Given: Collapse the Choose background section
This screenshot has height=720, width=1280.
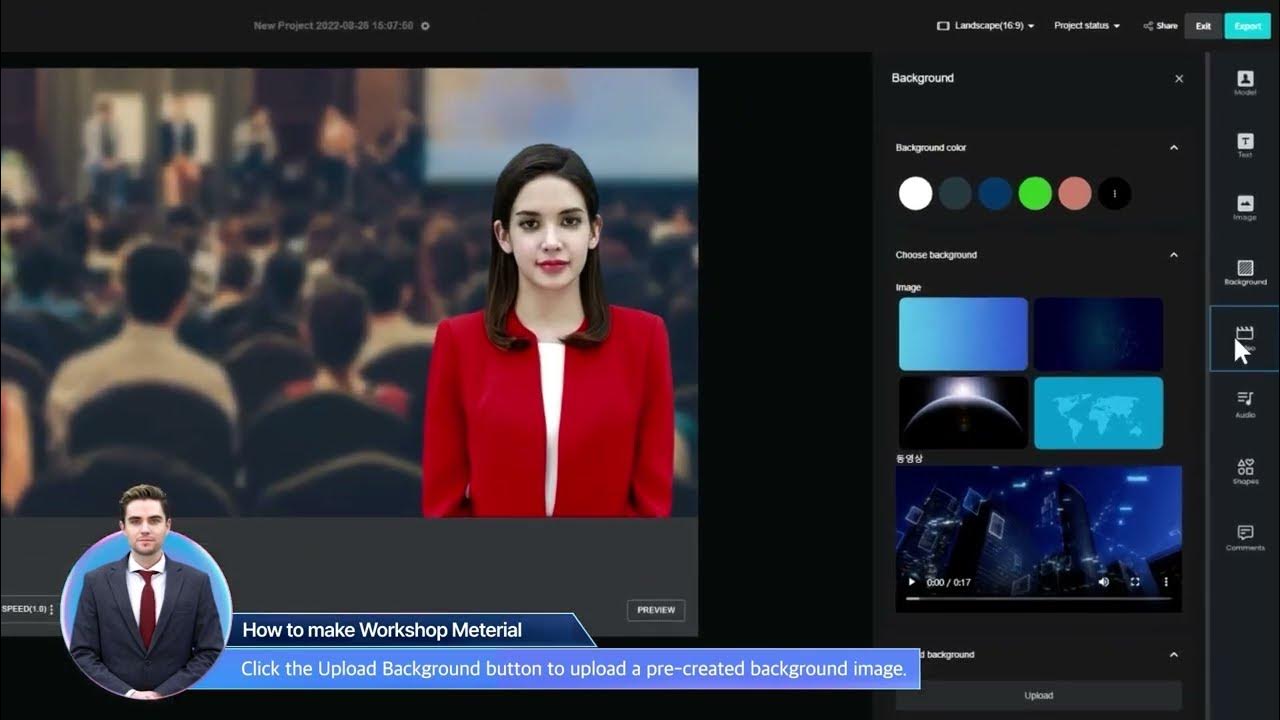Looking at the screenshot, I should click(1174, 255).
